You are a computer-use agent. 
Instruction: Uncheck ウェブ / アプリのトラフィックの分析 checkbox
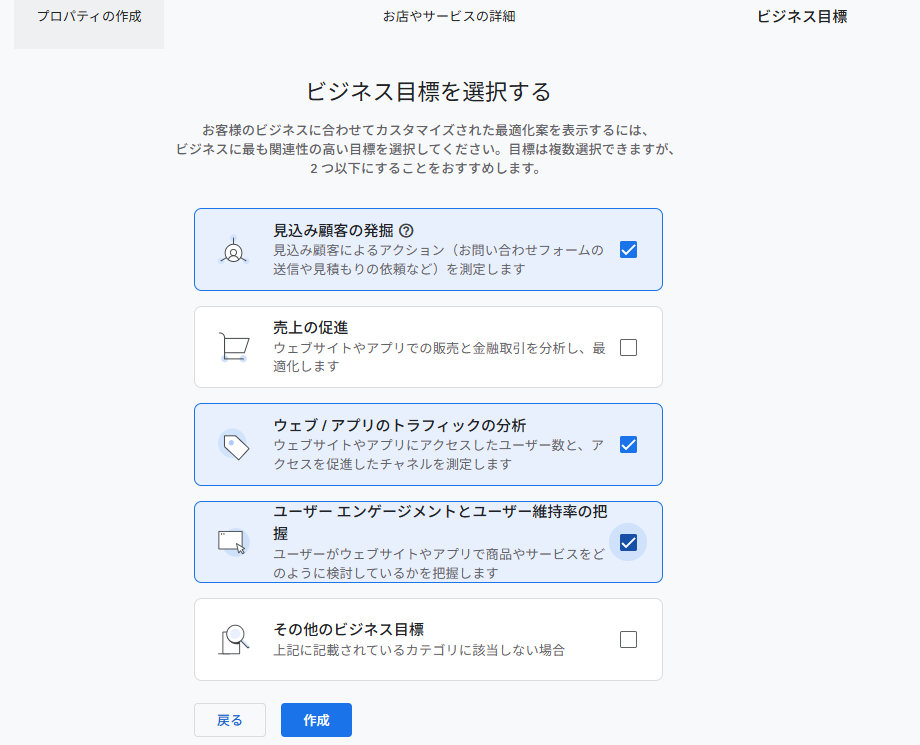pyautogui.click(x=628, y=445)
